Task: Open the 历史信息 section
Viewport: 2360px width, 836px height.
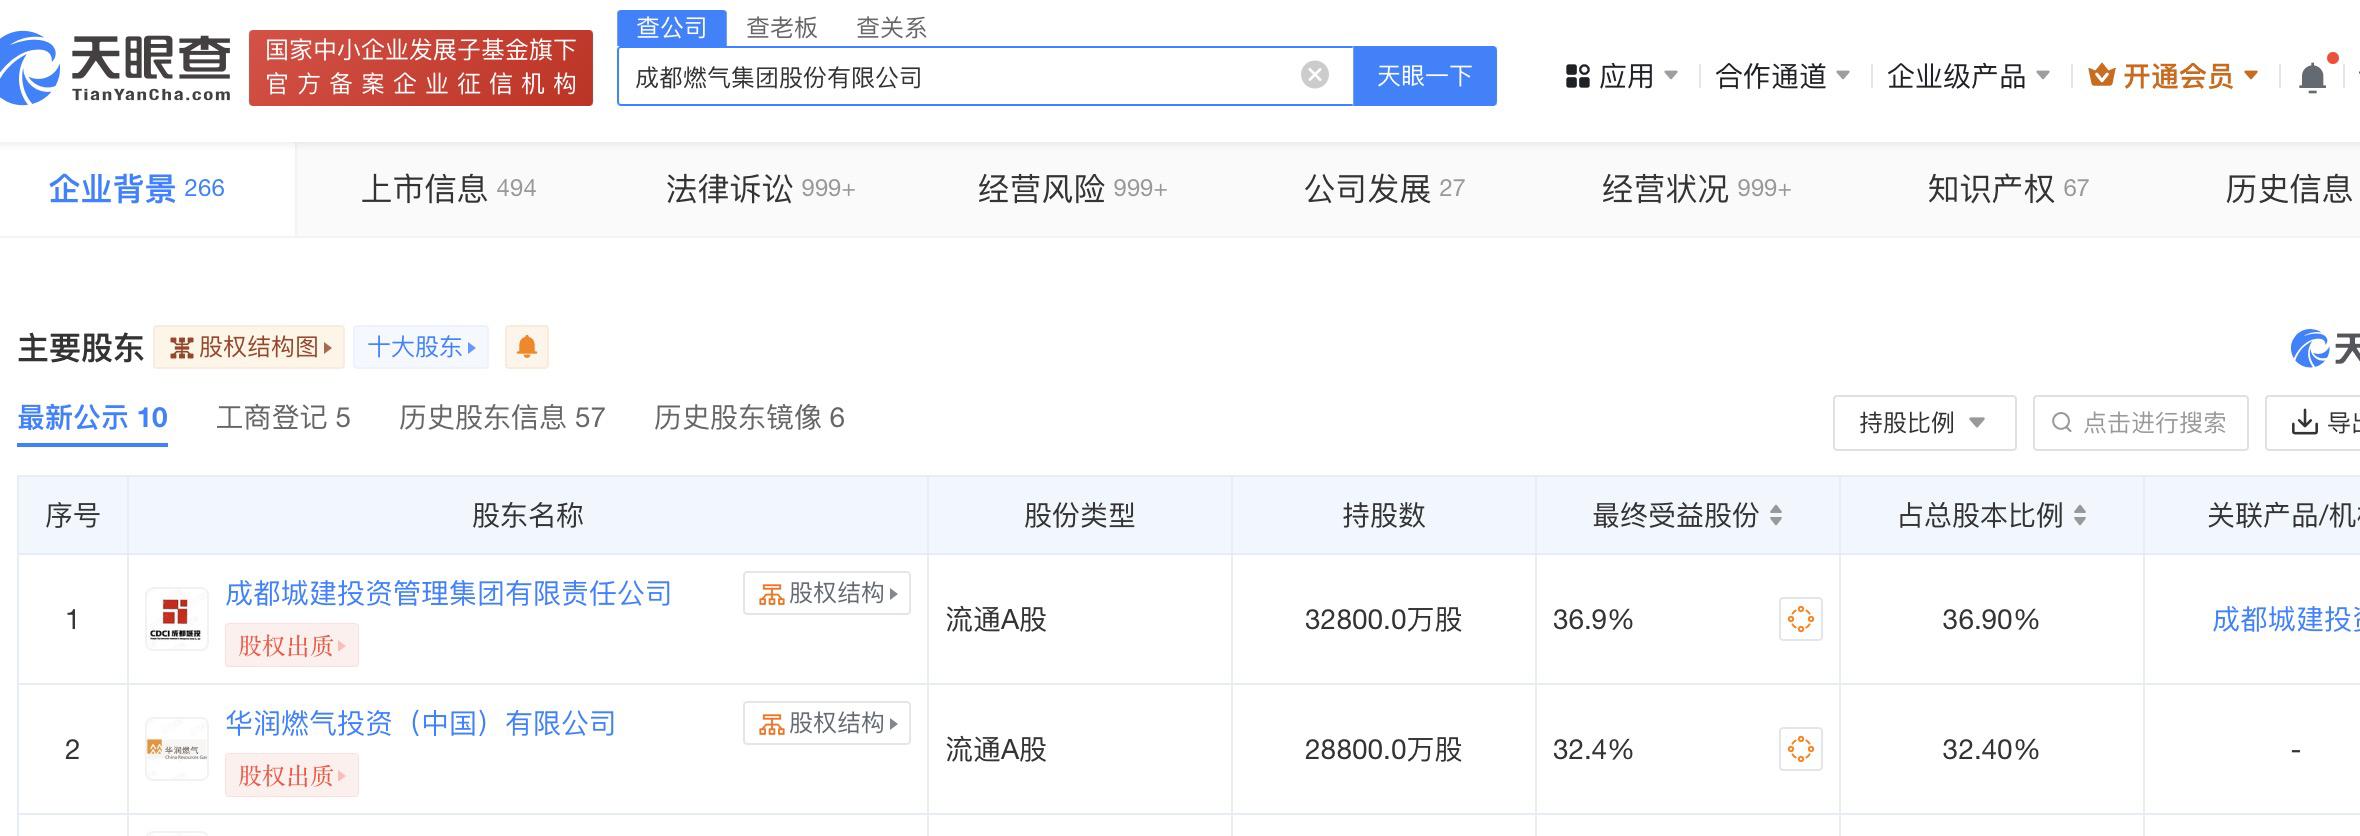Action: pos(2290,189)
